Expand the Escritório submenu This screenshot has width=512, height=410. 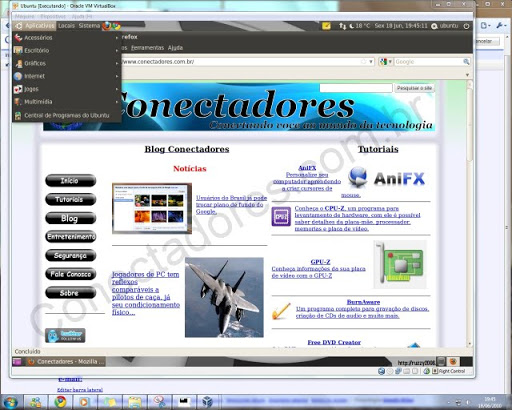(66, 50)
